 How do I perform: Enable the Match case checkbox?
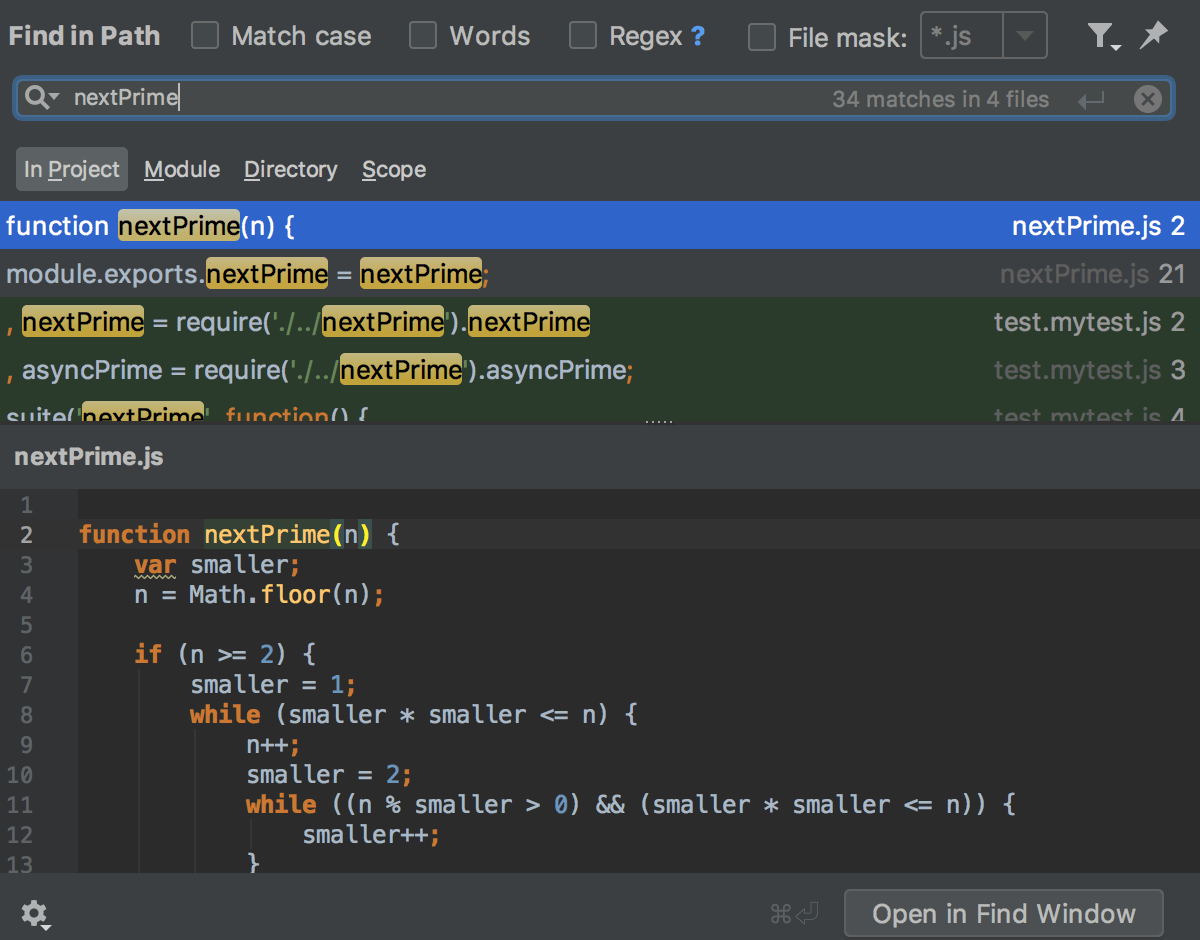click(205, 37)
